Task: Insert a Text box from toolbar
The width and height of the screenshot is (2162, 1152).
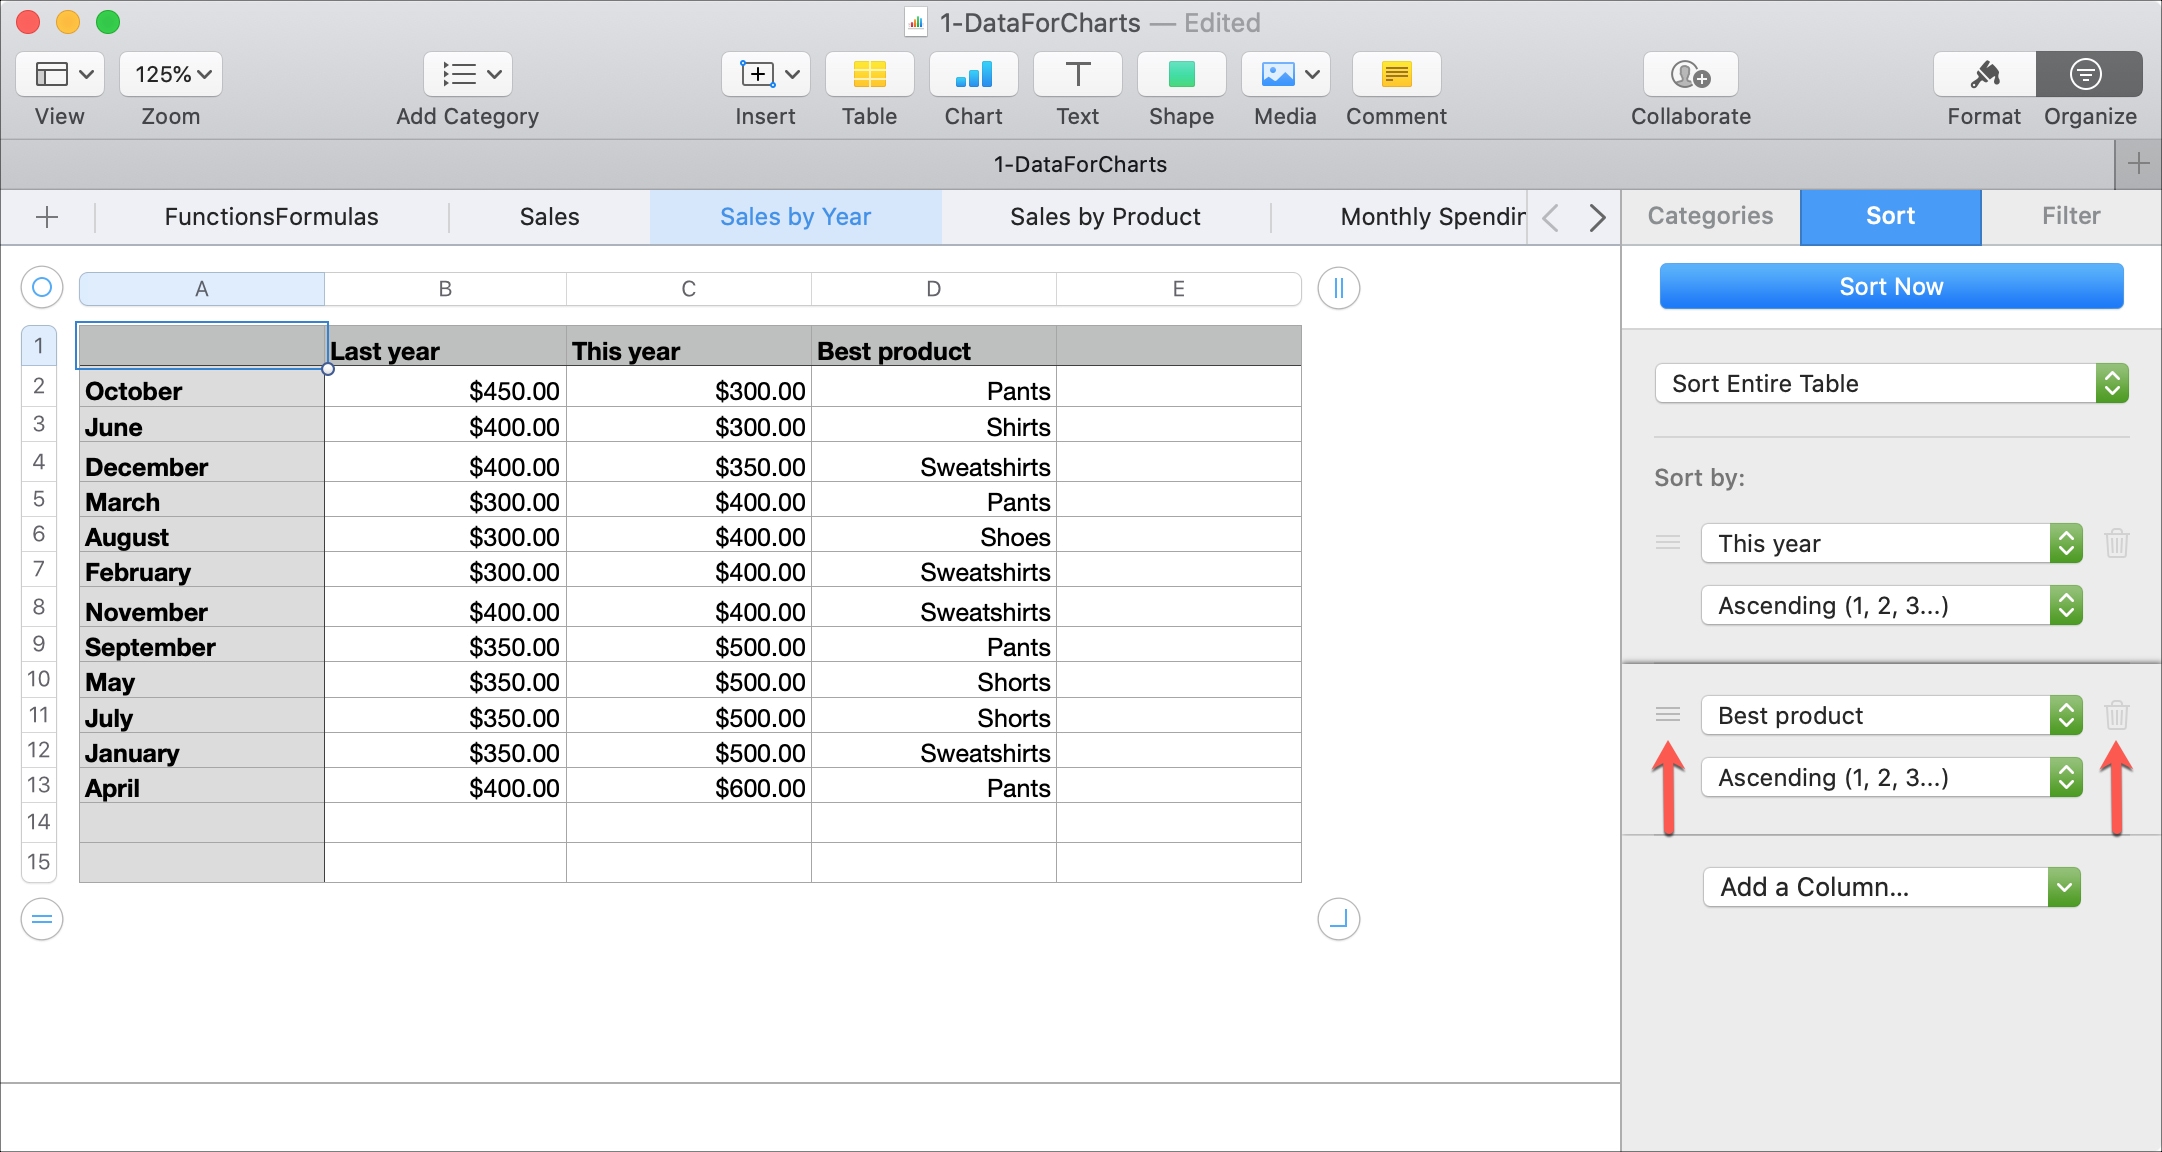Action: coord(1077,75)
